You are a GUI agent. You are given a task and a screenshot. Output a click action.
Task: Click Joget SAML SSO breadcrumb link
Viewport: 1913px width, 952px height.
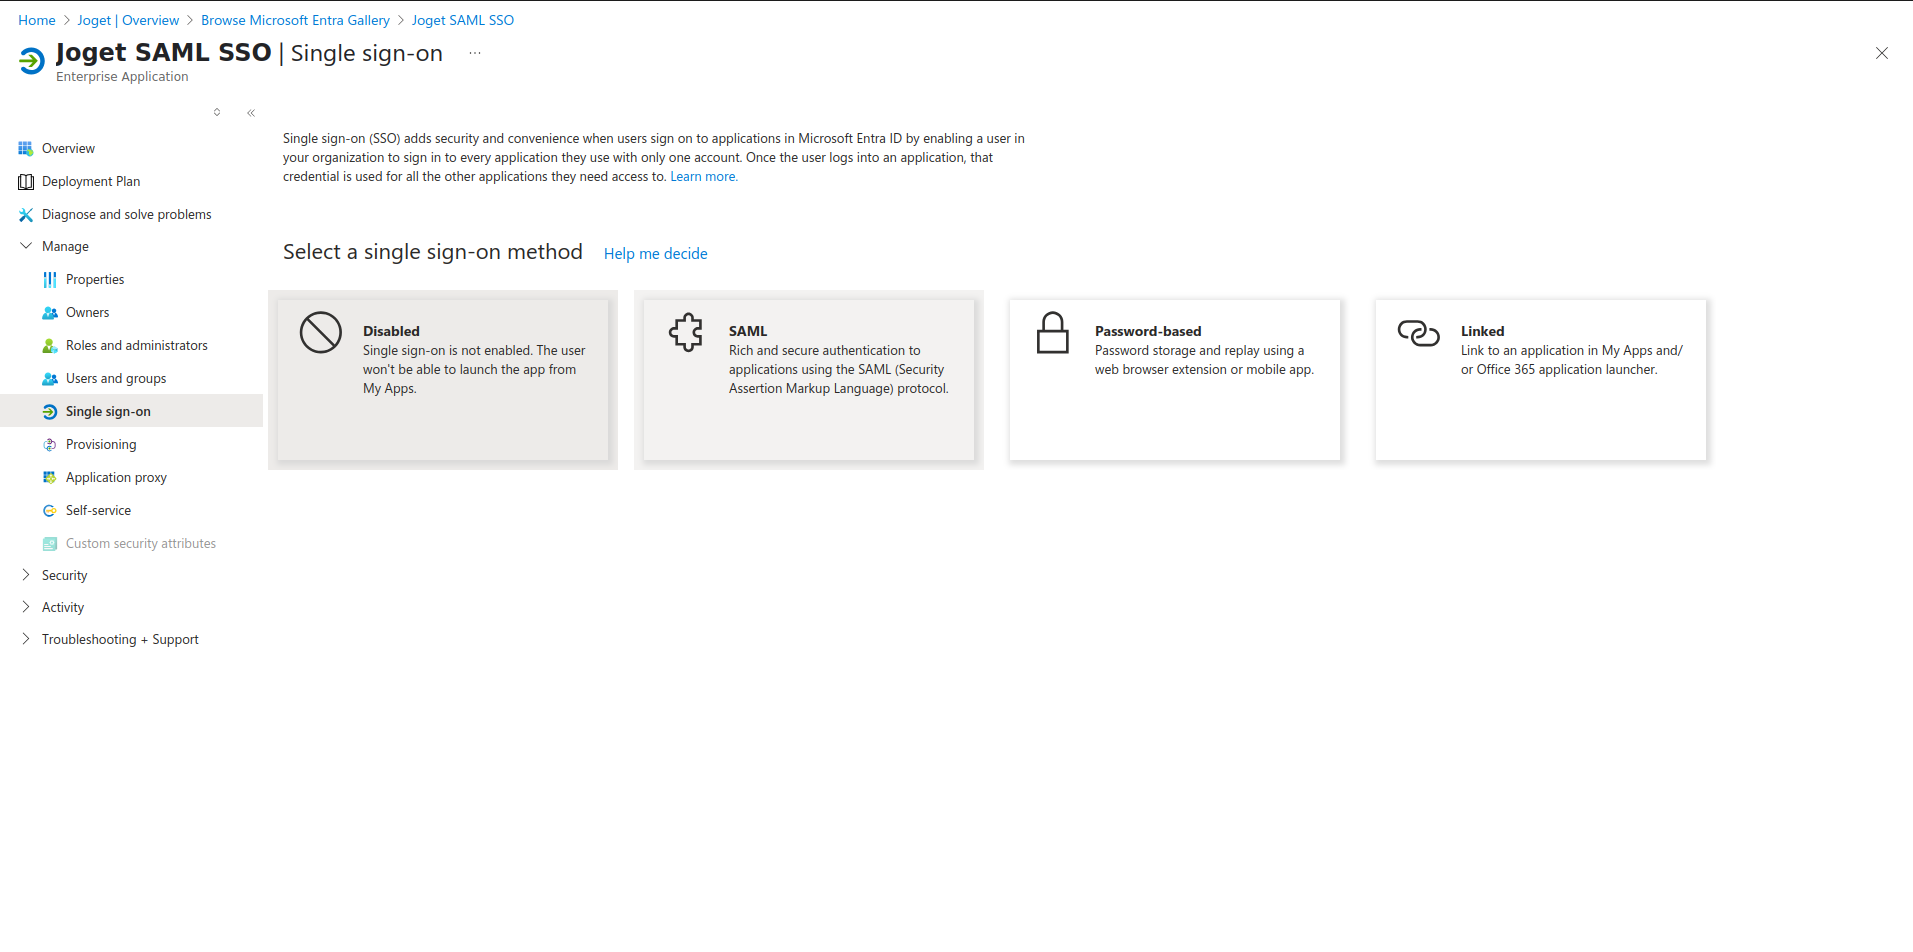(463, 20)
